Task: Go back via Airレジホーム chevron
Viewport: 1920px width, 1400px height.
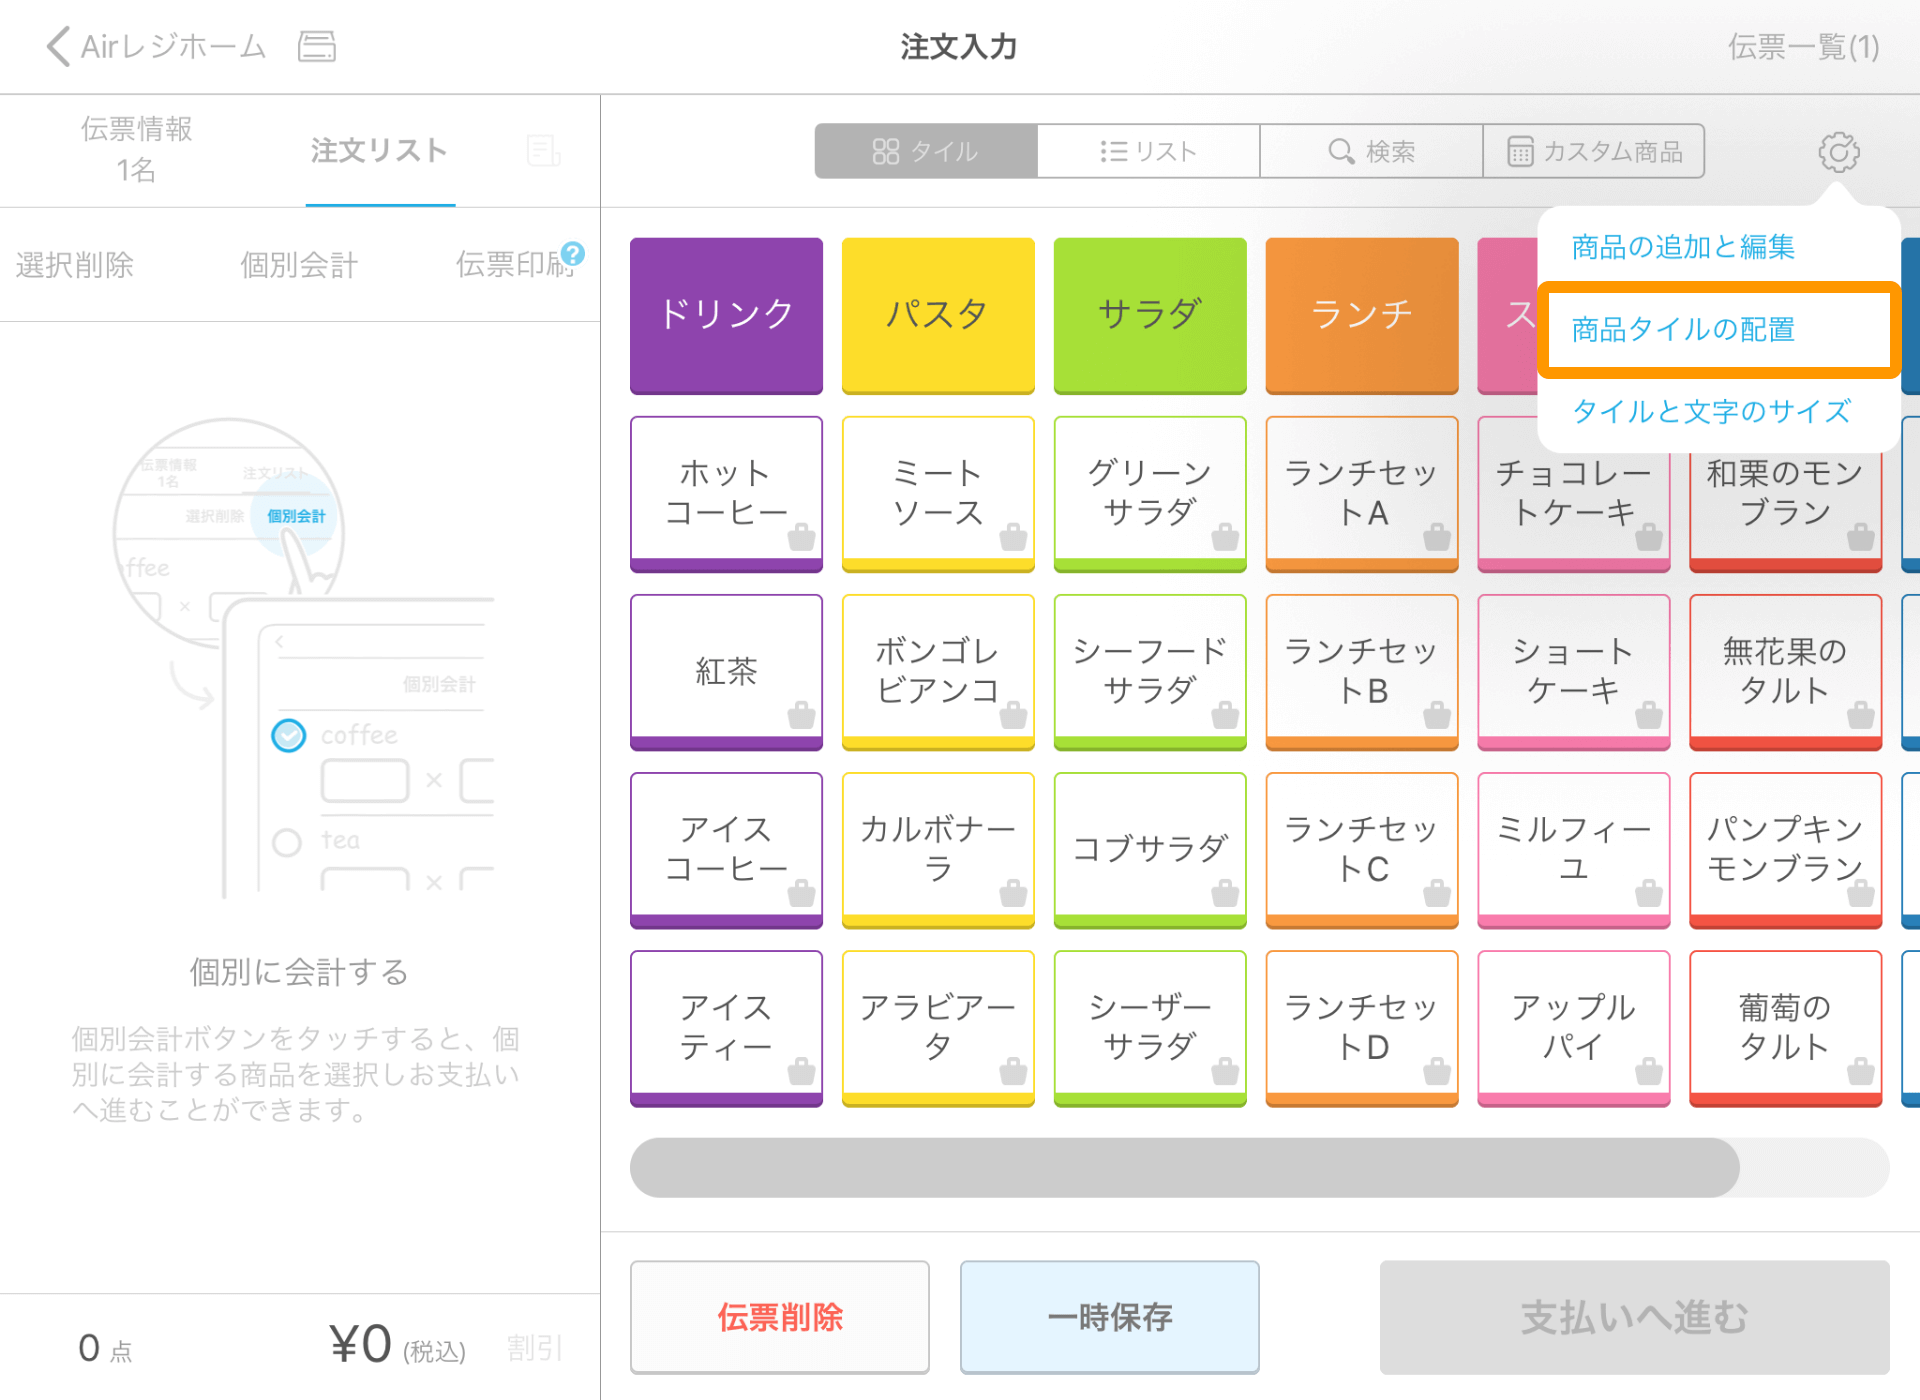Action: pyautogui.click(x=156, y=46)
